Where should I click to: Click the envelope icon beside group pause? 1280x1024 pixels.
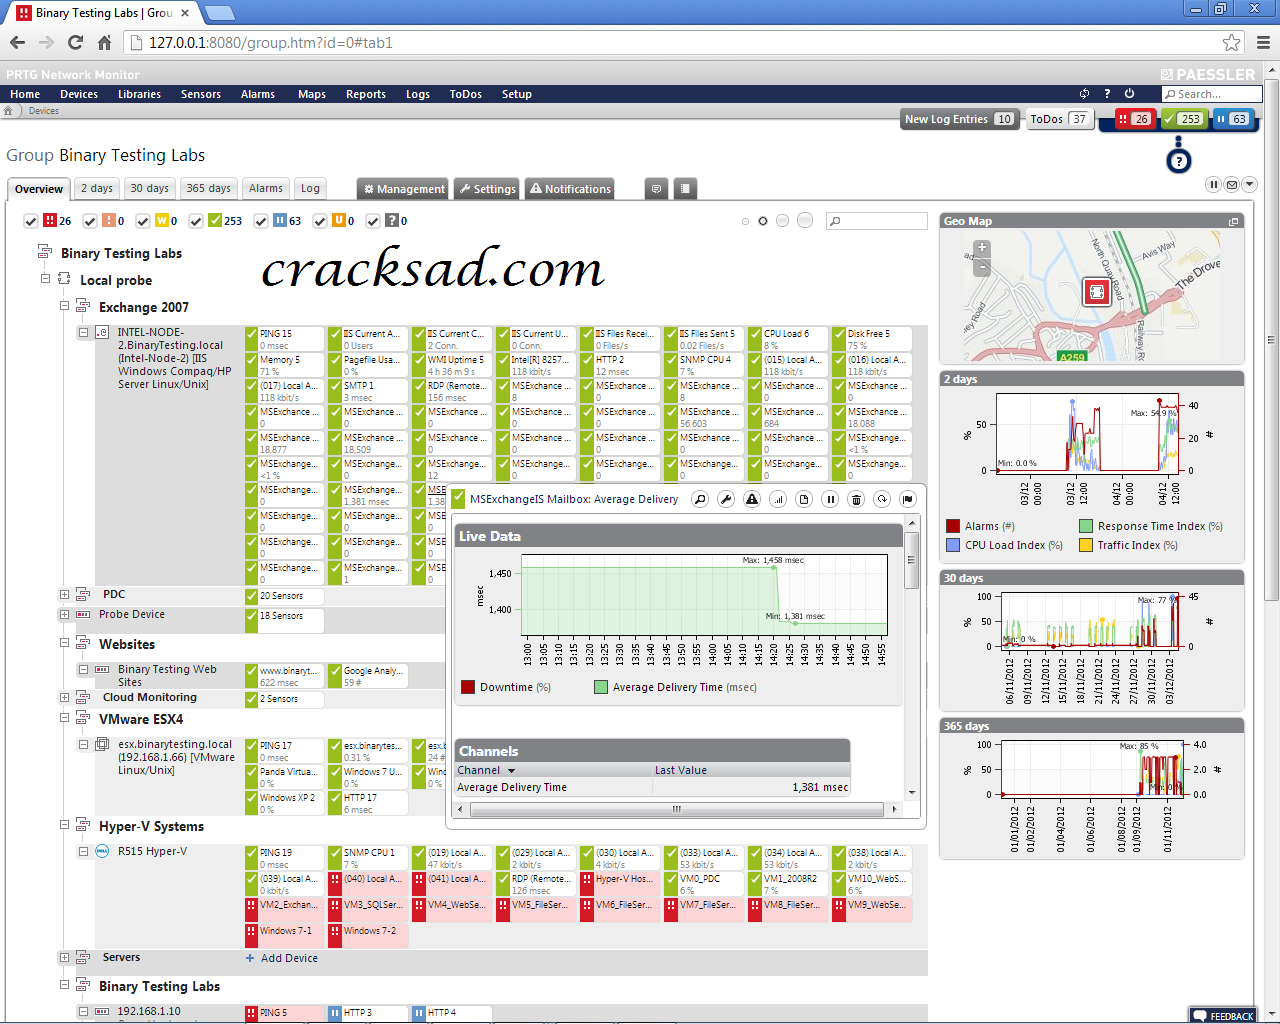pyautogui.click(x=1232, y=185)
